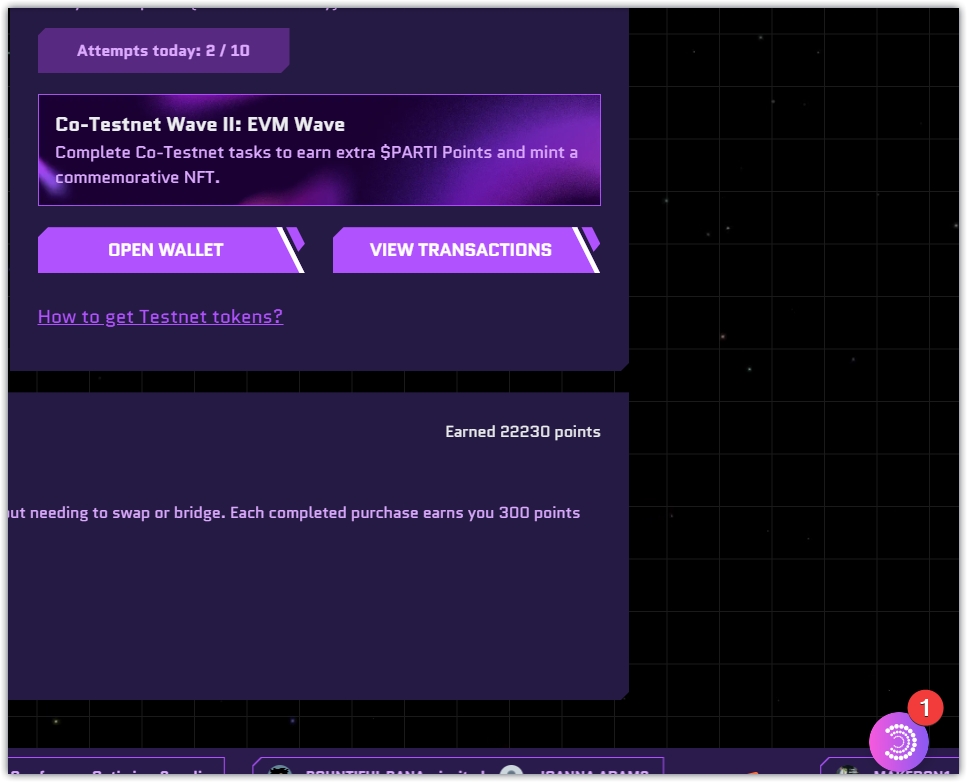967x782 pixels.
Task: Select the MAKERON1 name in bottom ticker
Action: [x=912, y=774]
